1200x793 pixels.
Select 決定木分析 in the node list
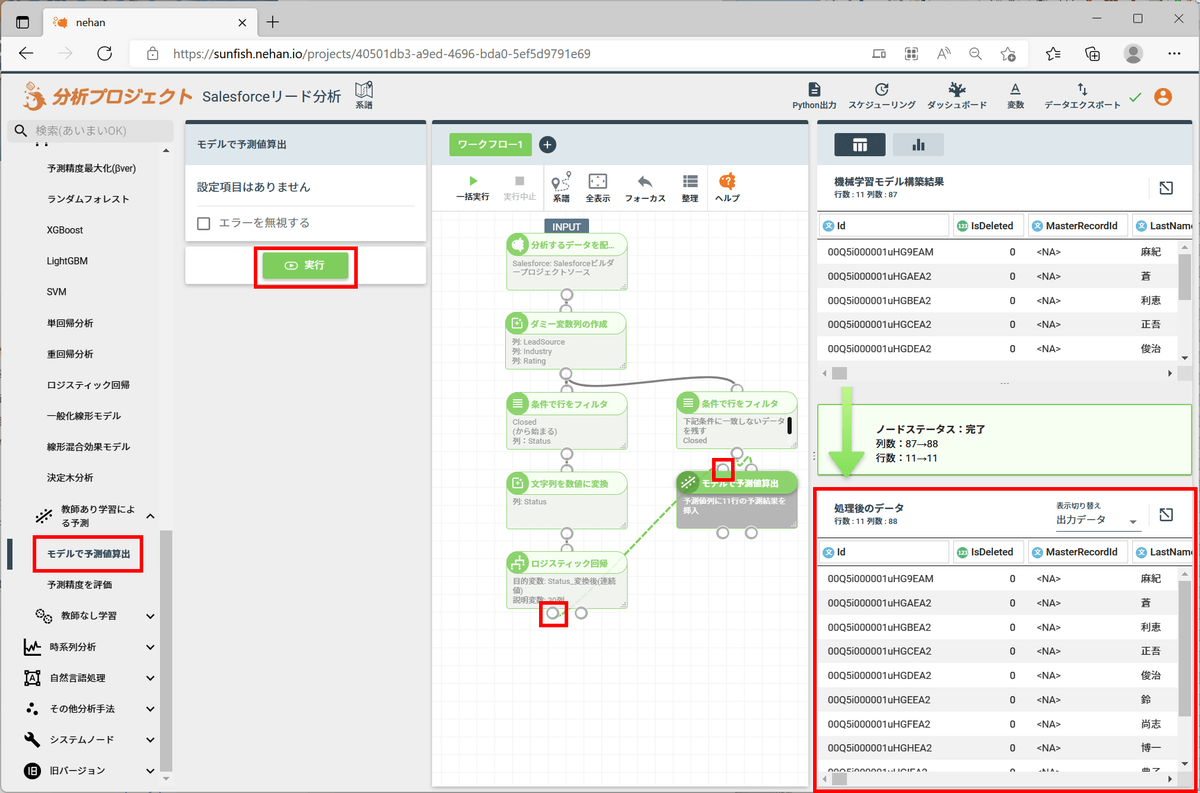[70, 478]
